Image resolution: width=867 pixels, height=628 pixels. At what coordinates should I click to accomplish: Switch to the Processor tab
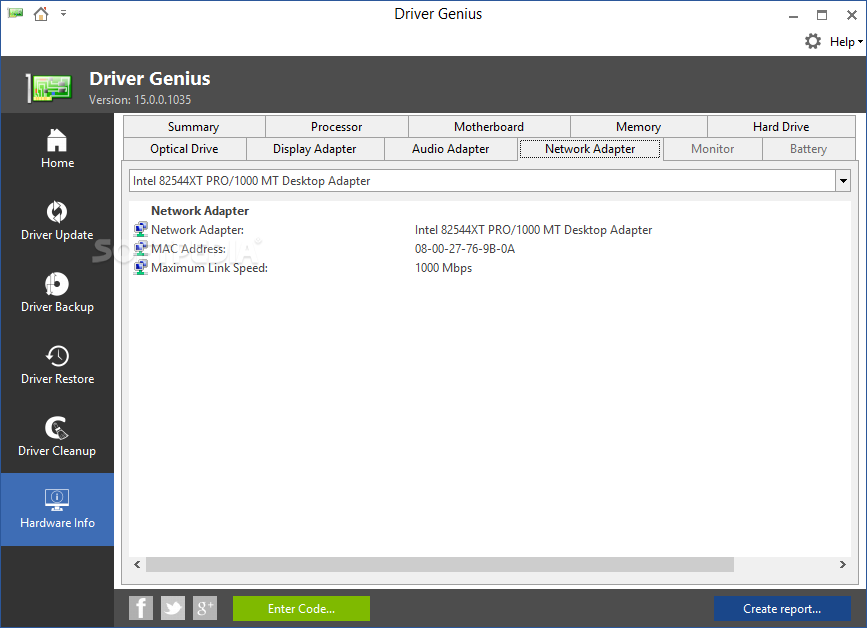pyautogui.click(x=337, y=127)
